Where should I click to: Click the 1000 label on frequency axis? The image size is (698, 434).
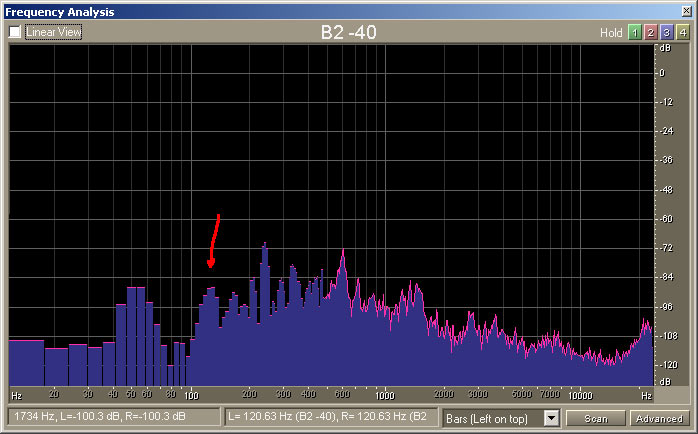385,395
